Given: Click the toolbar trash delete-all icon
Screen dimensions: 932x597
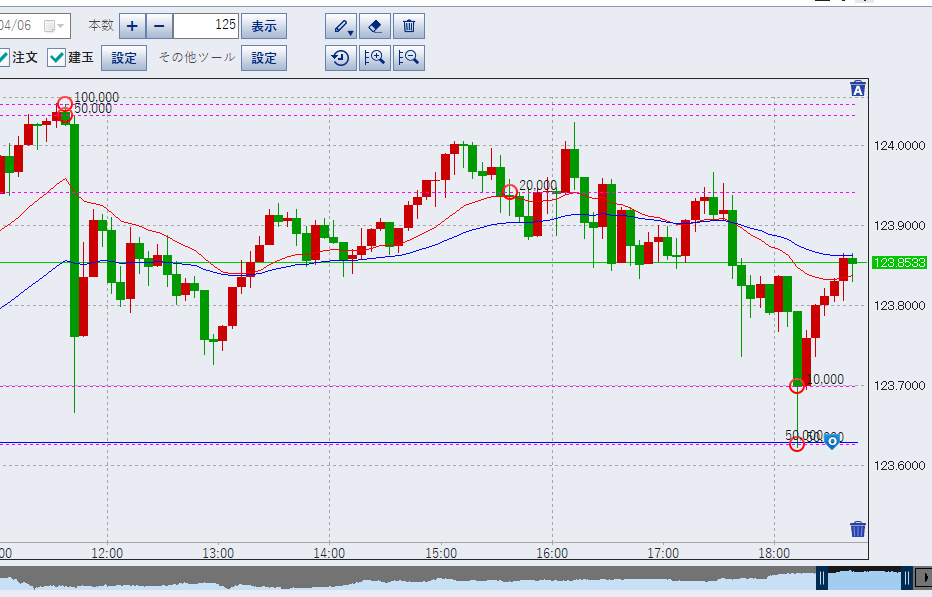Looking at the screenshot, I should 408,26.
